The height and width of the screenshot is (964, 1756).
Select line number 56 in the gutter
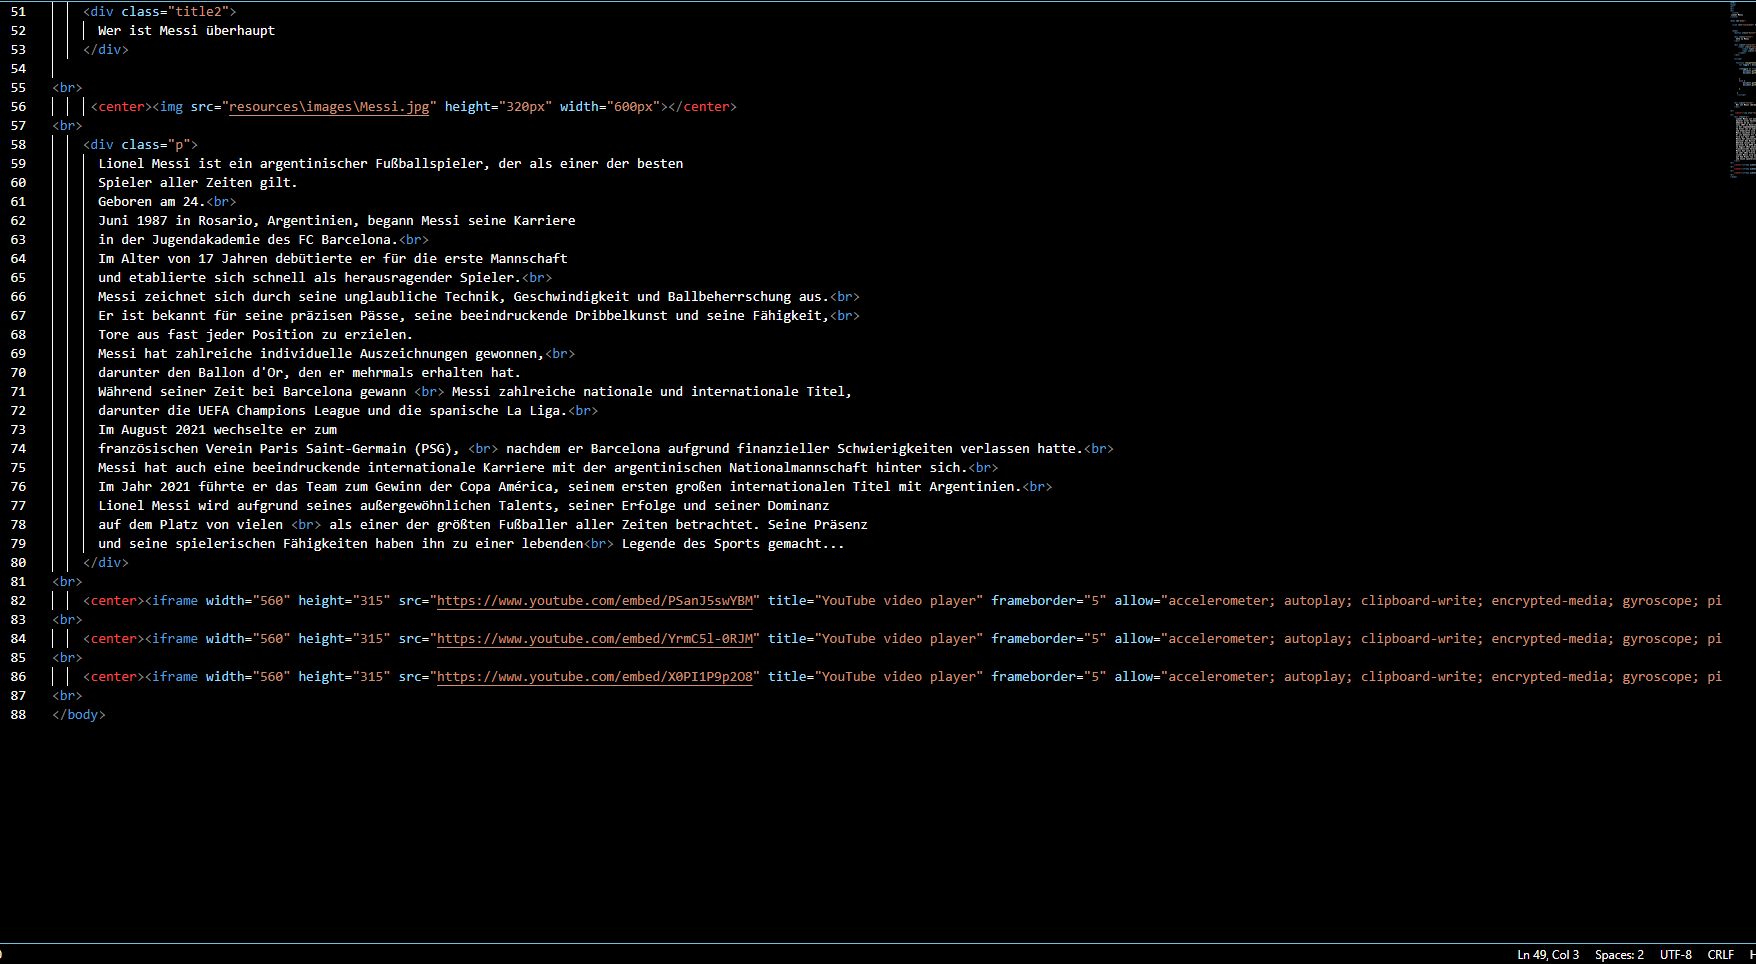(x=17, y=106)
